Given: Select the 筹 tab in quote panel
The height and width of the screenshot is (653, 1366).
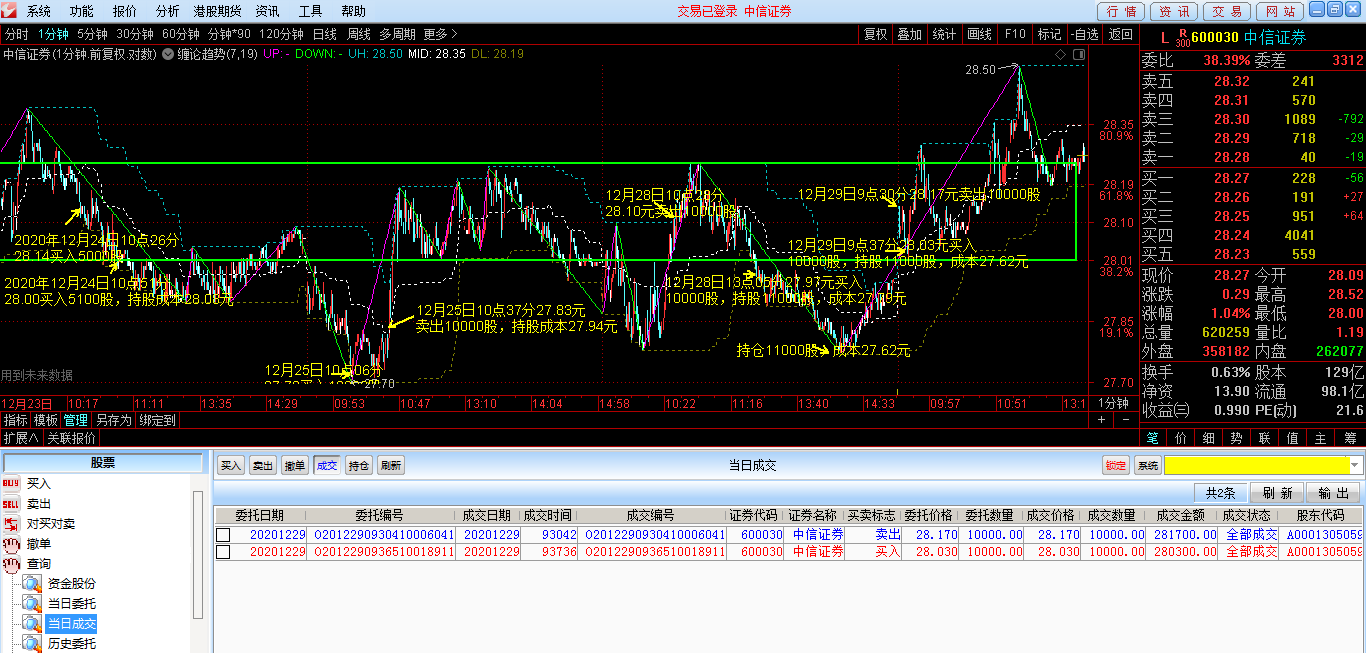Looking at the screenshot, I should (1350, 438).
